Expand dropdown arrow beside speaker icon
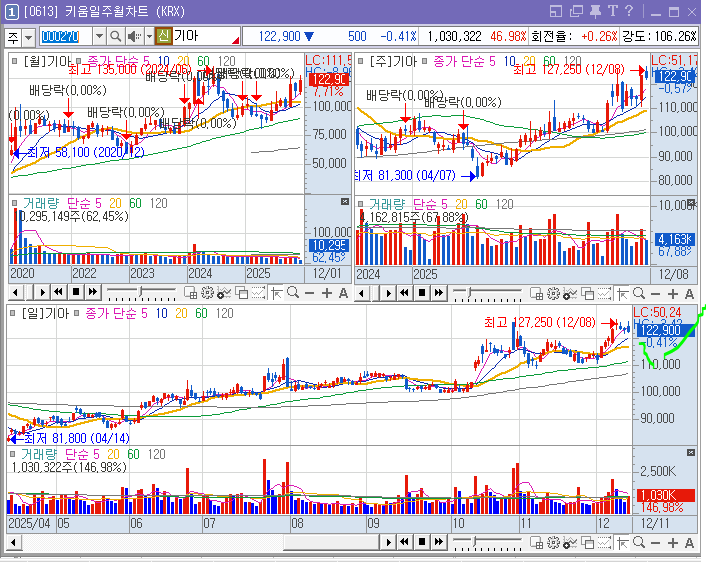This screenshot has height=562, width=706. (149, 36)
